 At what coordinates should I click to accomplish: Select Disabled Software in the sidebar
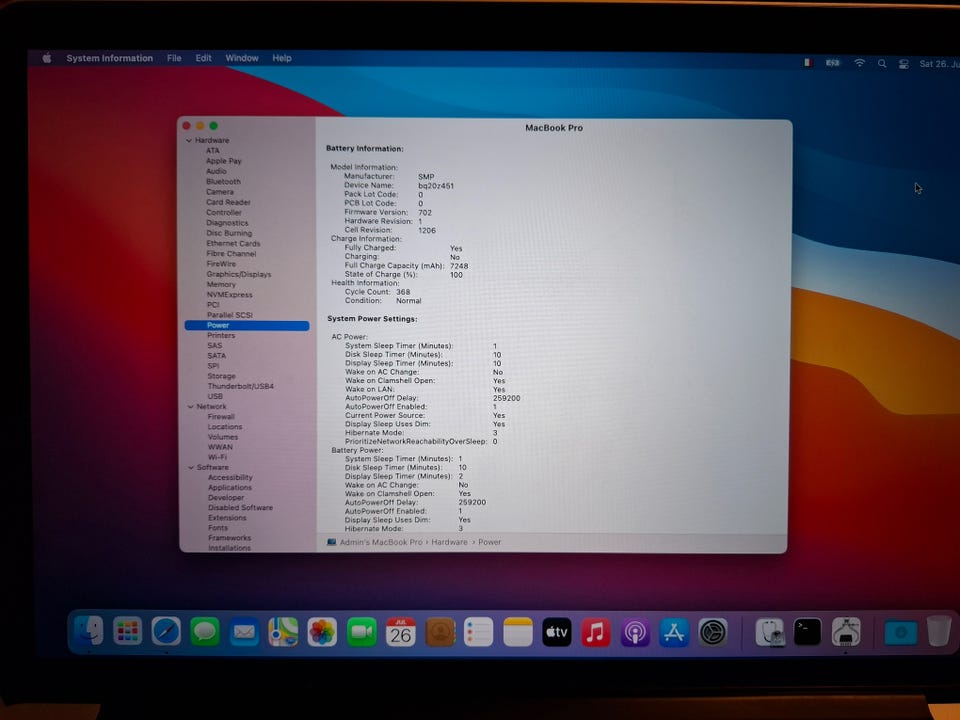[x=241, y=508]
